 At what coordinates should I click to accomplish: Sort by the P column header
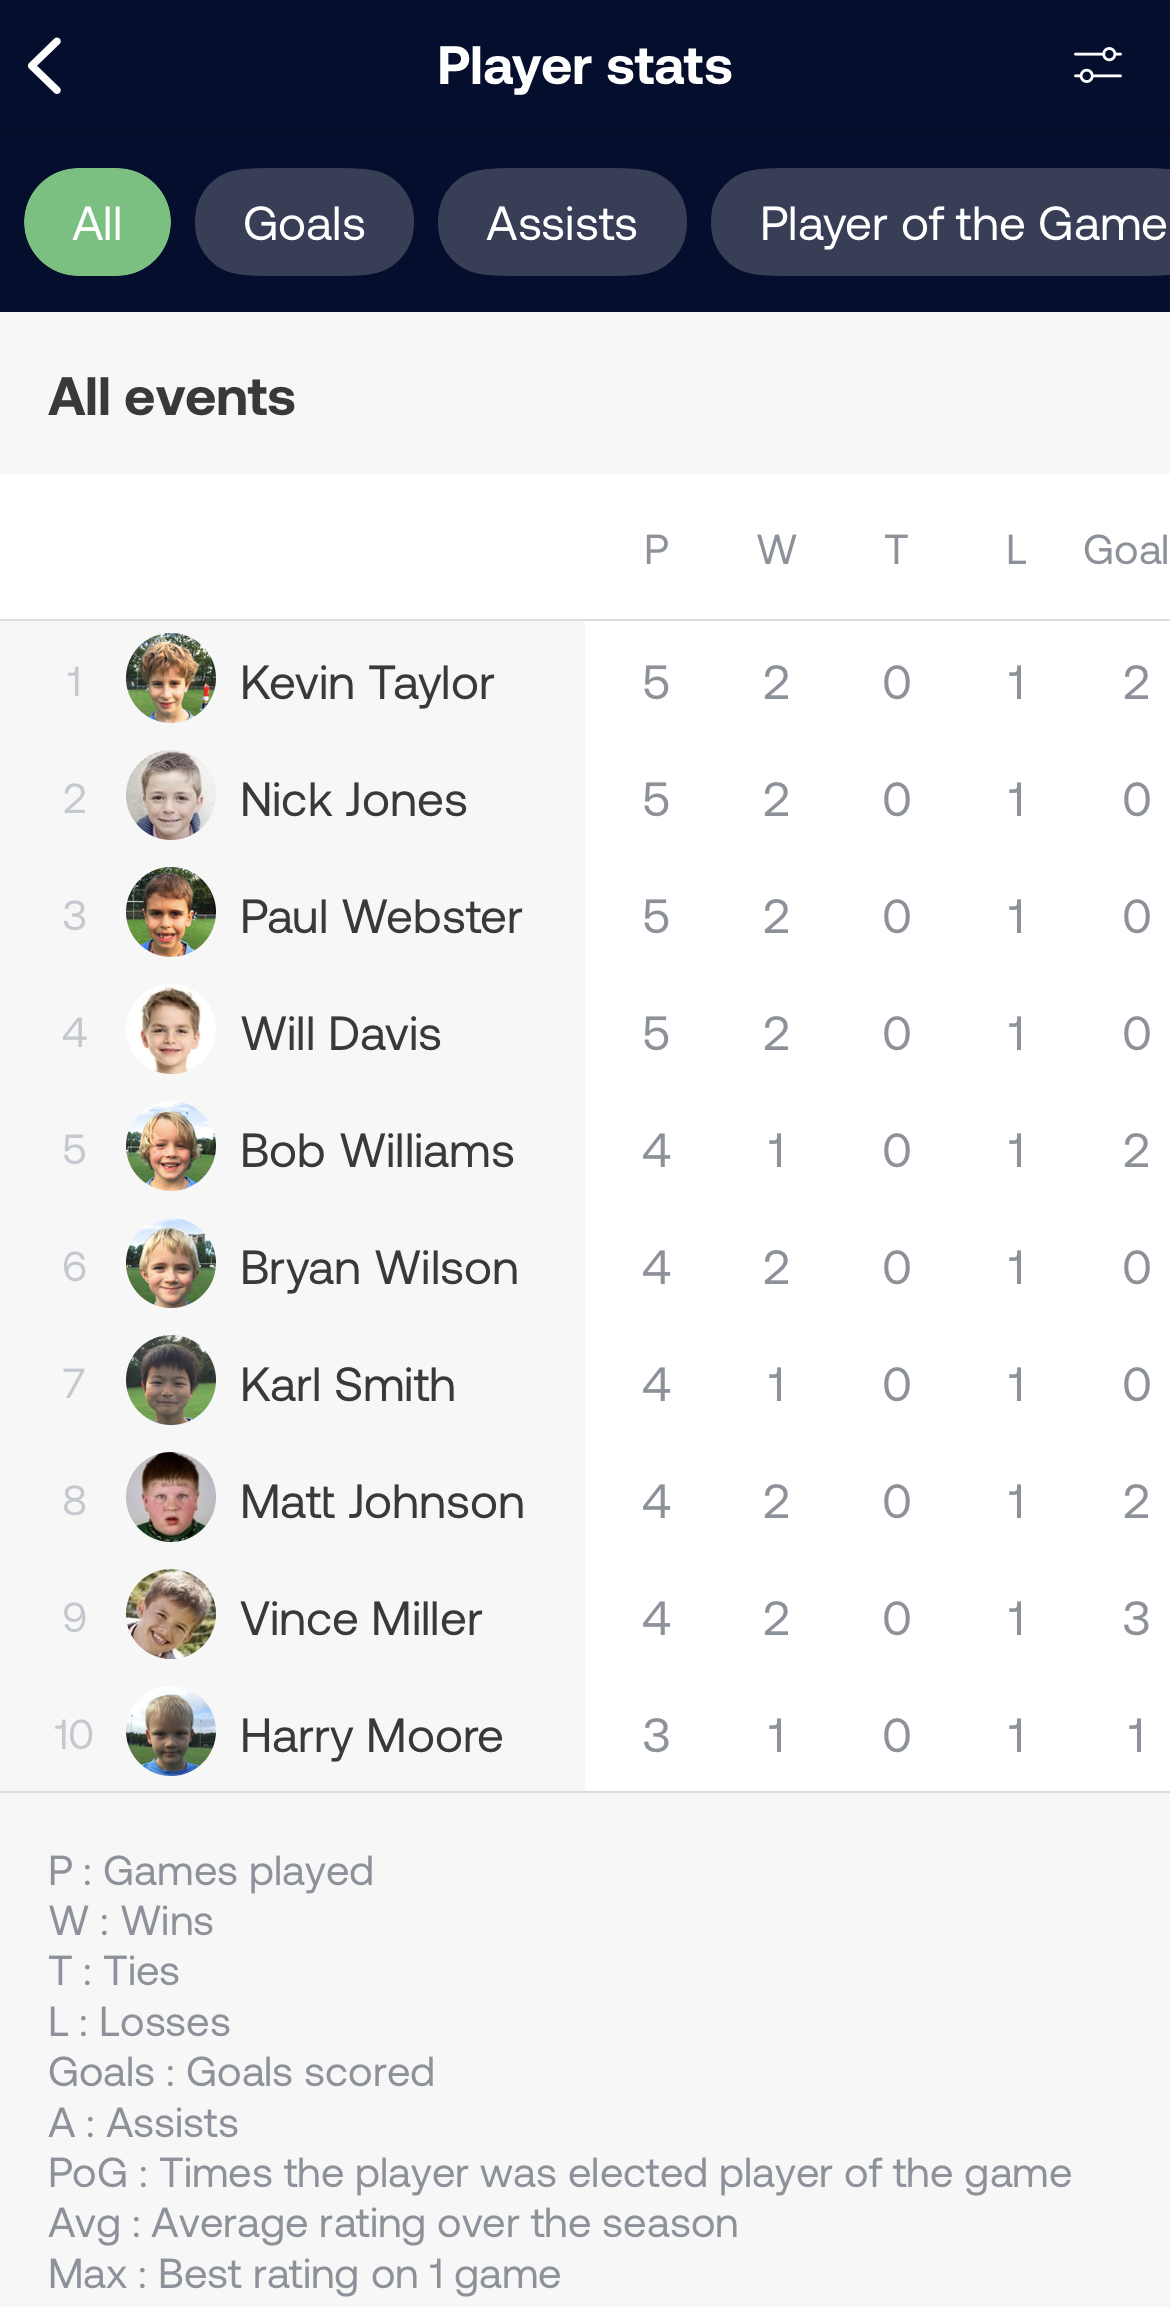click(656, 550)
